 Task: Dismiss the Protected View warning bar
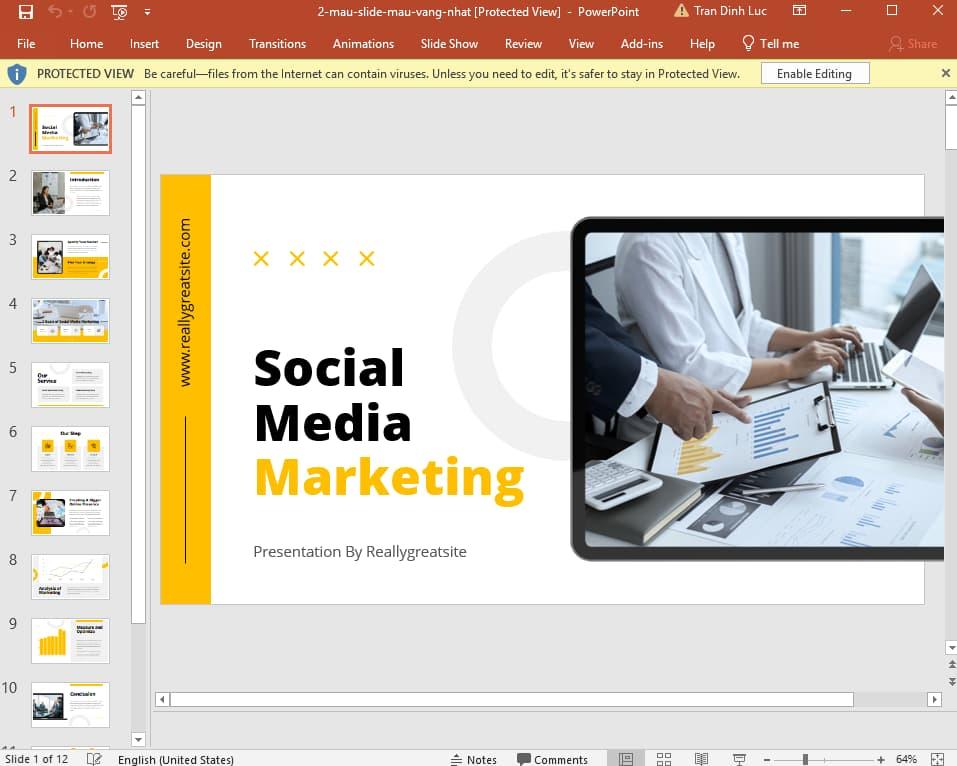point(945,72)
